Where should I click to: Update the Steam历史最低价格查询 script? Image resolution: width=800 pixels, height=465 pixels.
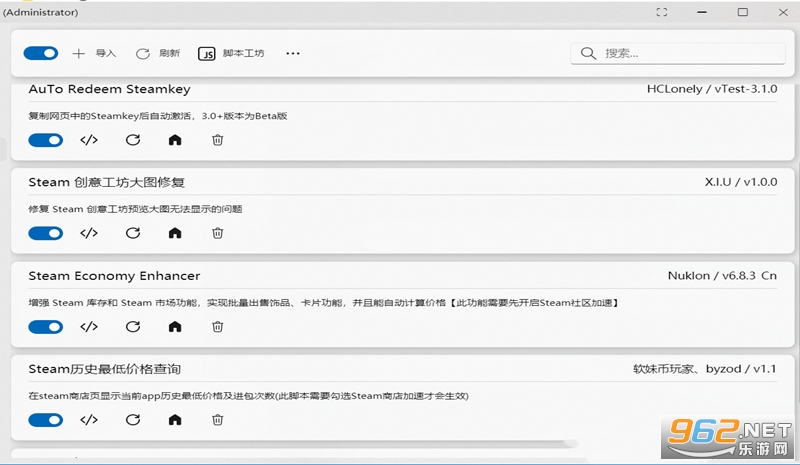click(x=133, y=420)
